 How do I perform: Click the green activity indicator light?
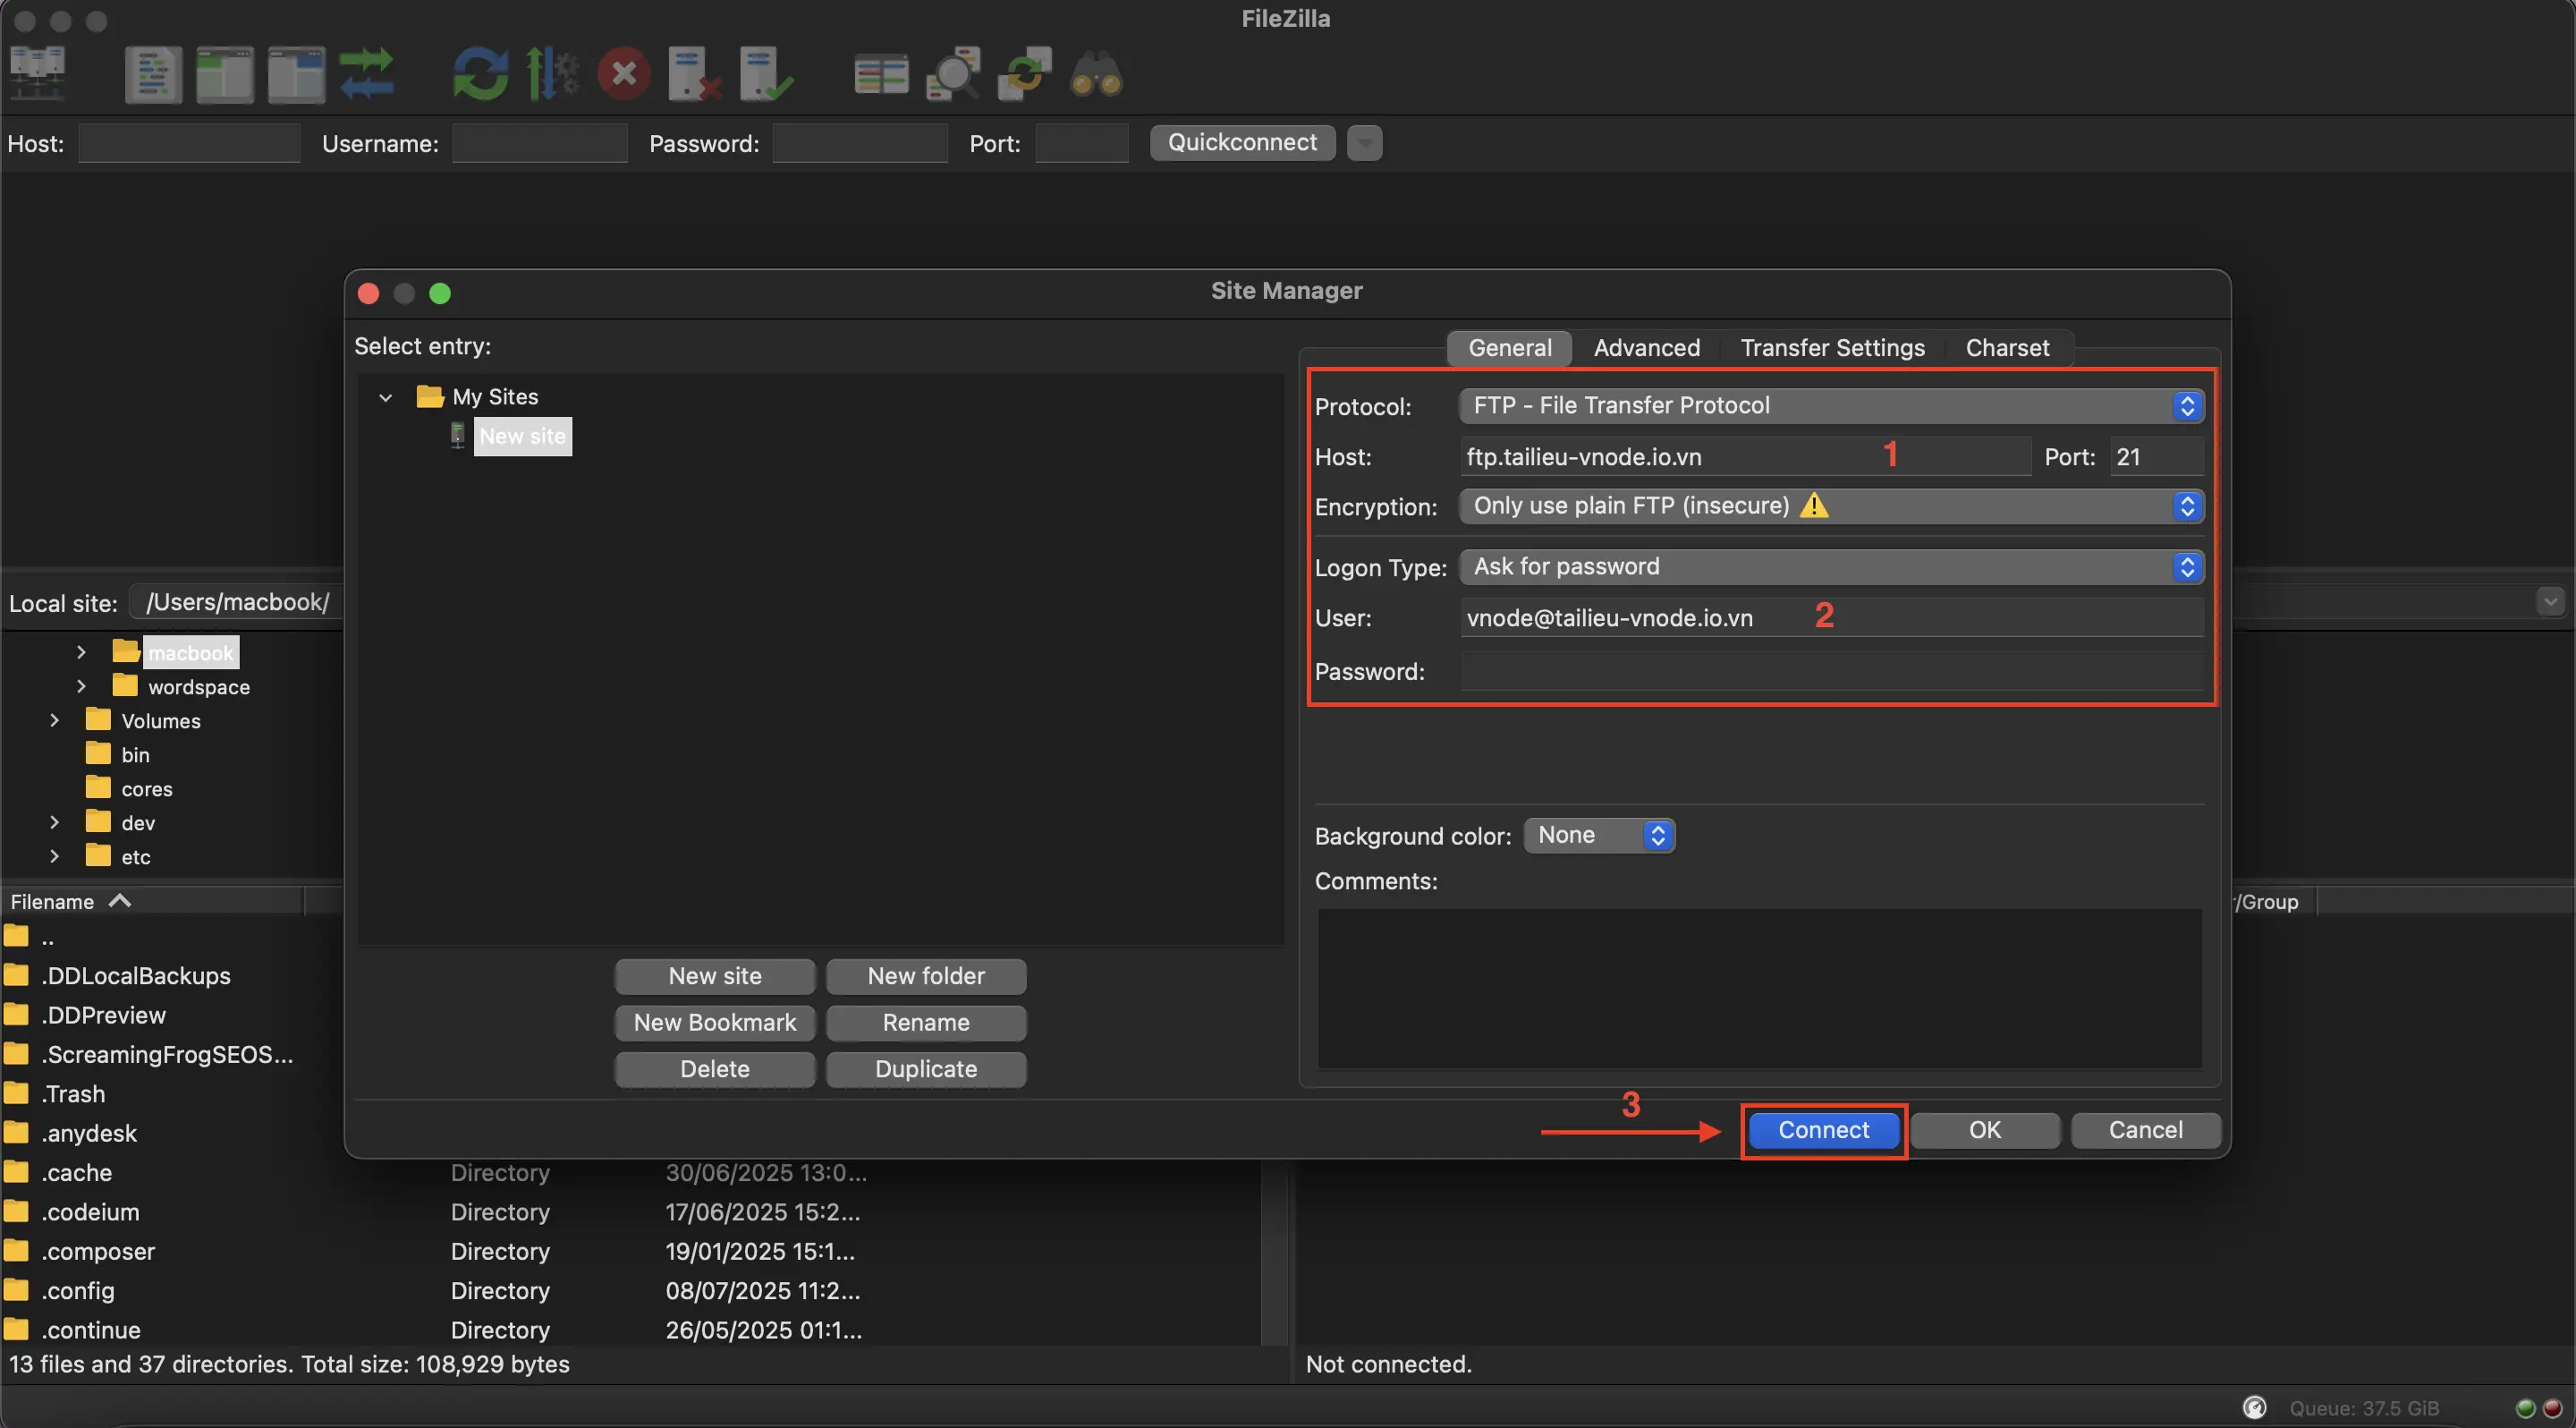click(x=2525, y=1408)
